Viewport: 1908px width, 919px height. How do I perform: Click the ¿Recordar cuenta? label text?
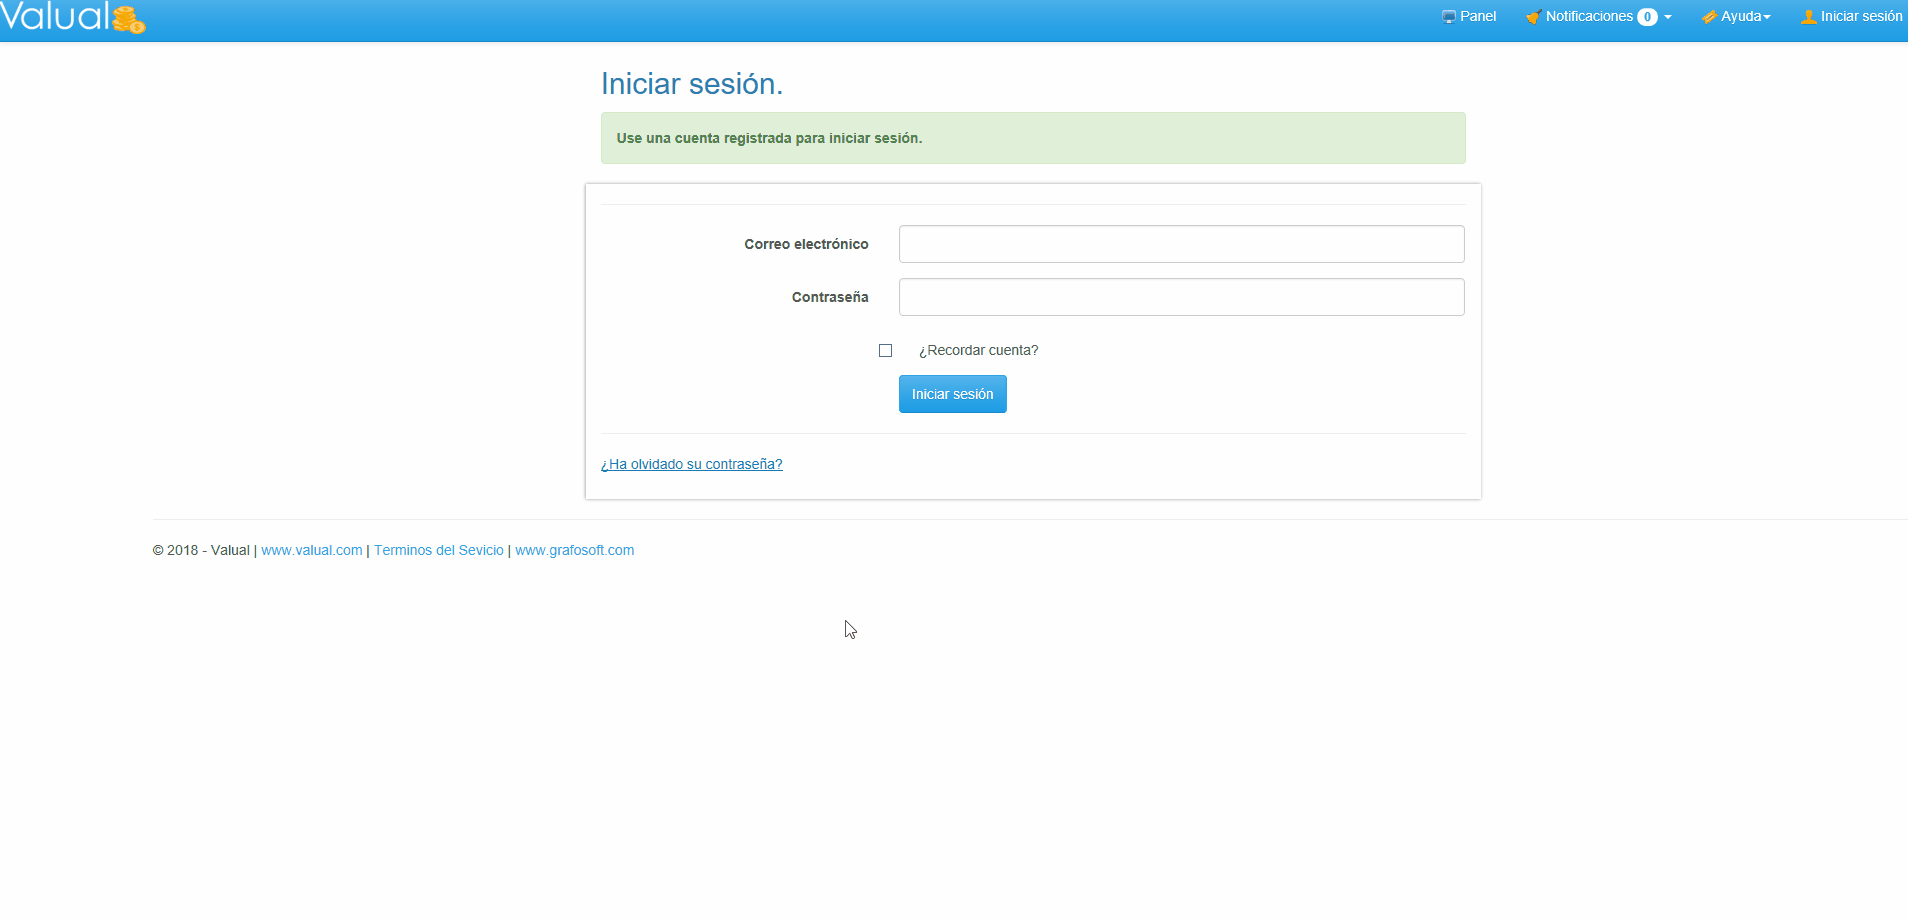pos(978,351)
